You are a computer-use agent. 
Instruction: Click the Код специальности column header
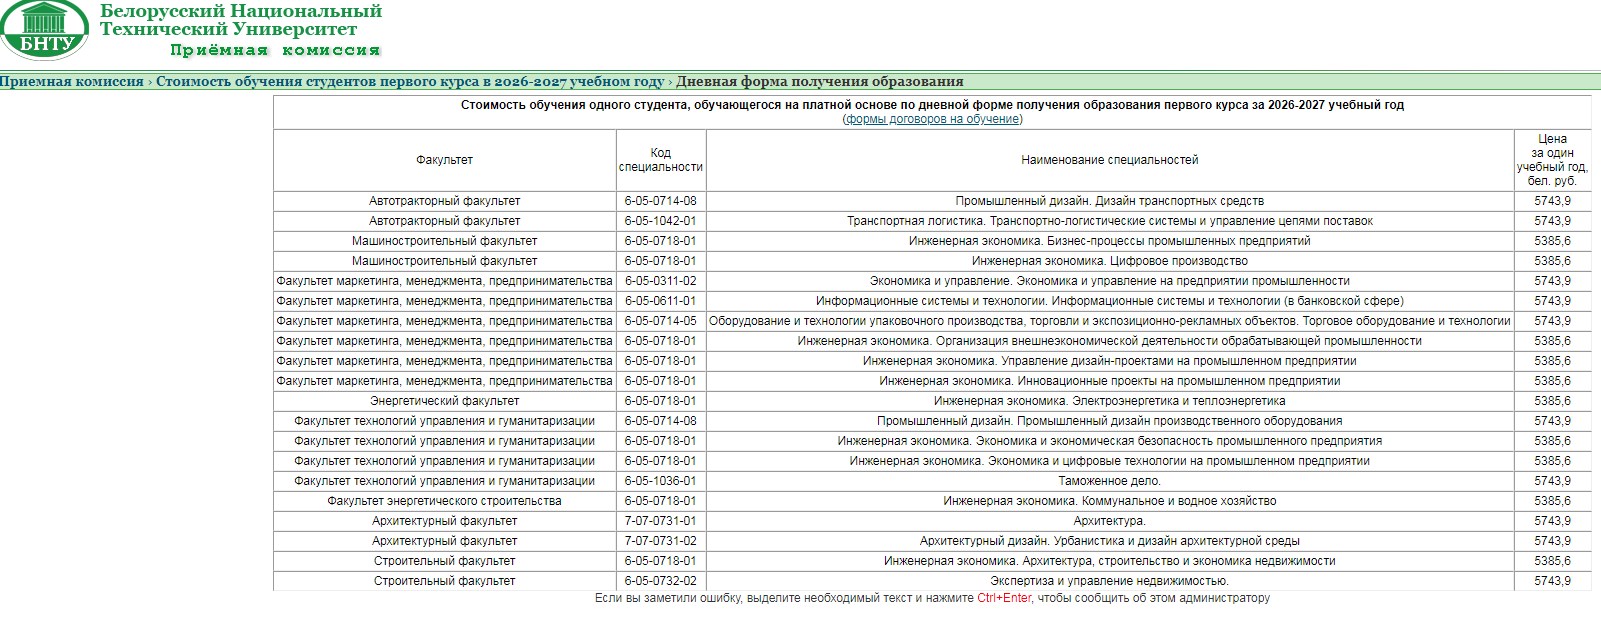(x=661, y=160)
